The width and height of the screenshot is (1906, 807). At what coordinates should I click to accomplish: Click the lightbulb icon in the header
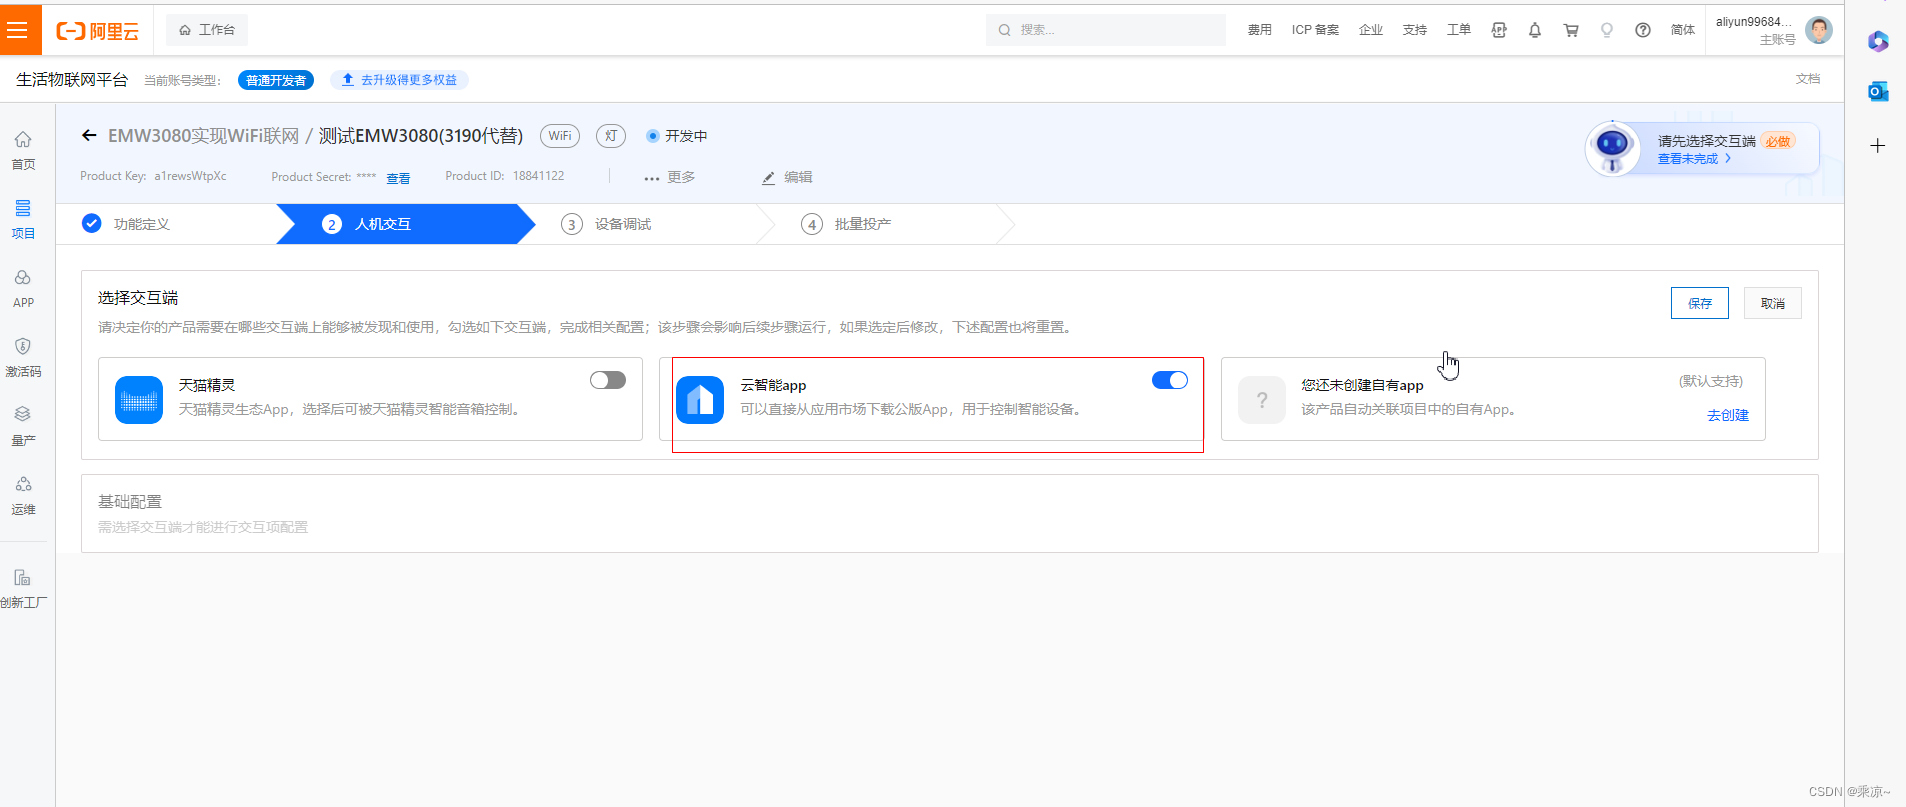coord(1607,30)
